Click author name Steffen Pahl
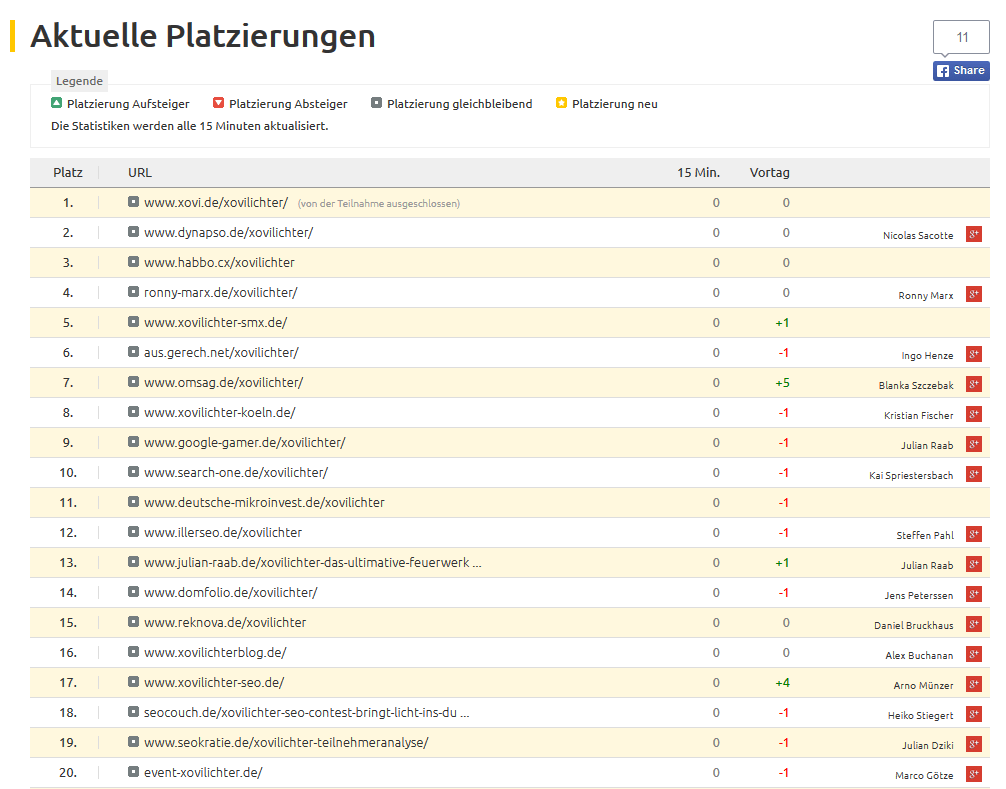The height and width of the screenshot is (789, 1006). point(924,535)
